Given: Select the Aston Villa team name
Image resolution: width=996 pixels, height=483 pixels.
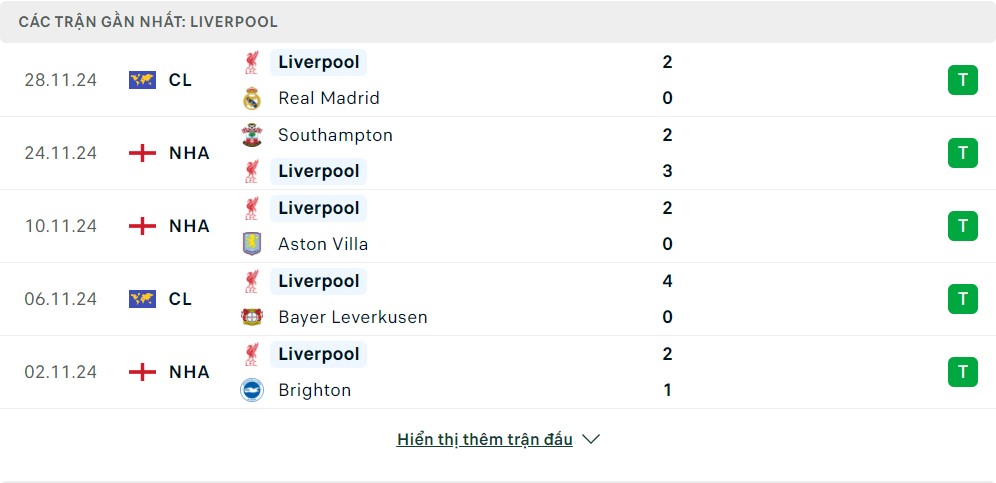Looking at the screenshot, I should (323, 244).
